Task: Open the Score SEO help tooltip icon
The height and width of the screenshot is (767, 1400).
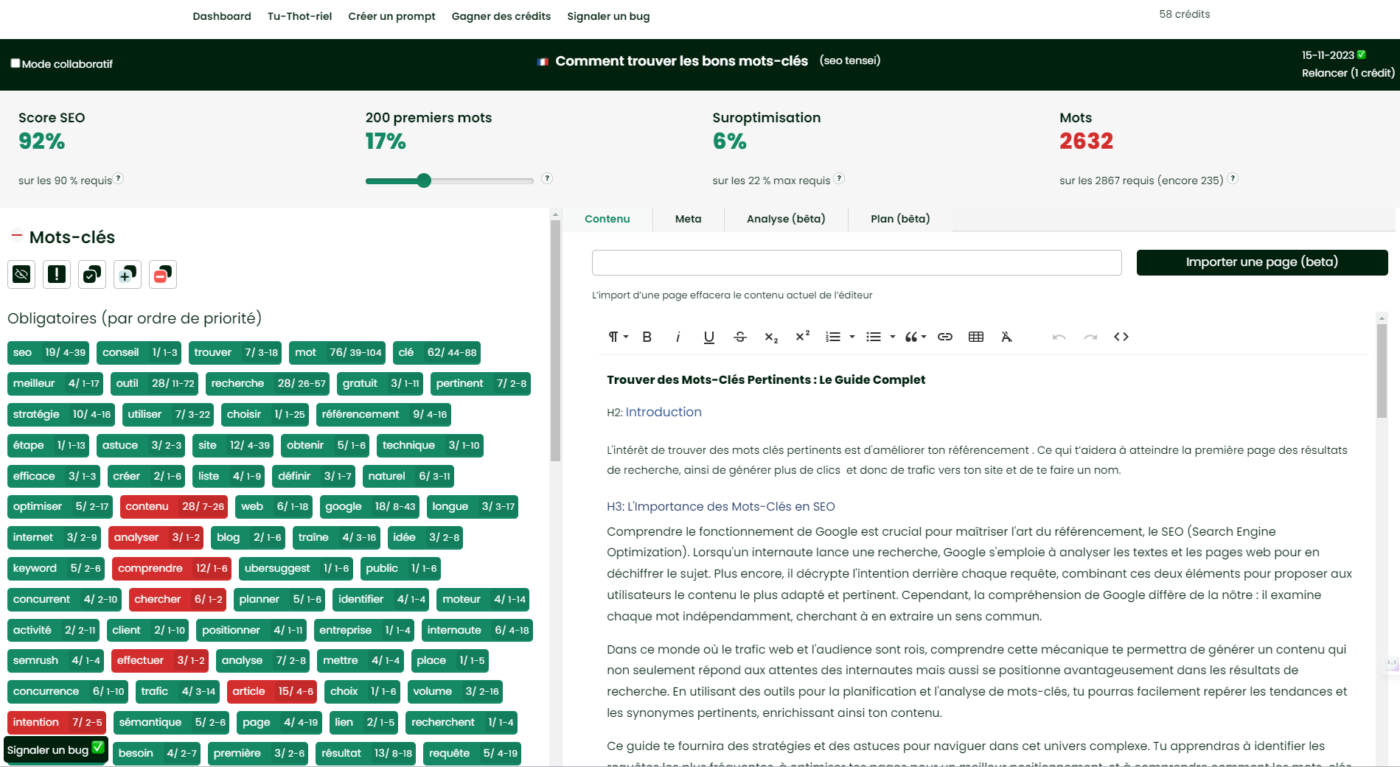Action: click(x=118, y=179)
